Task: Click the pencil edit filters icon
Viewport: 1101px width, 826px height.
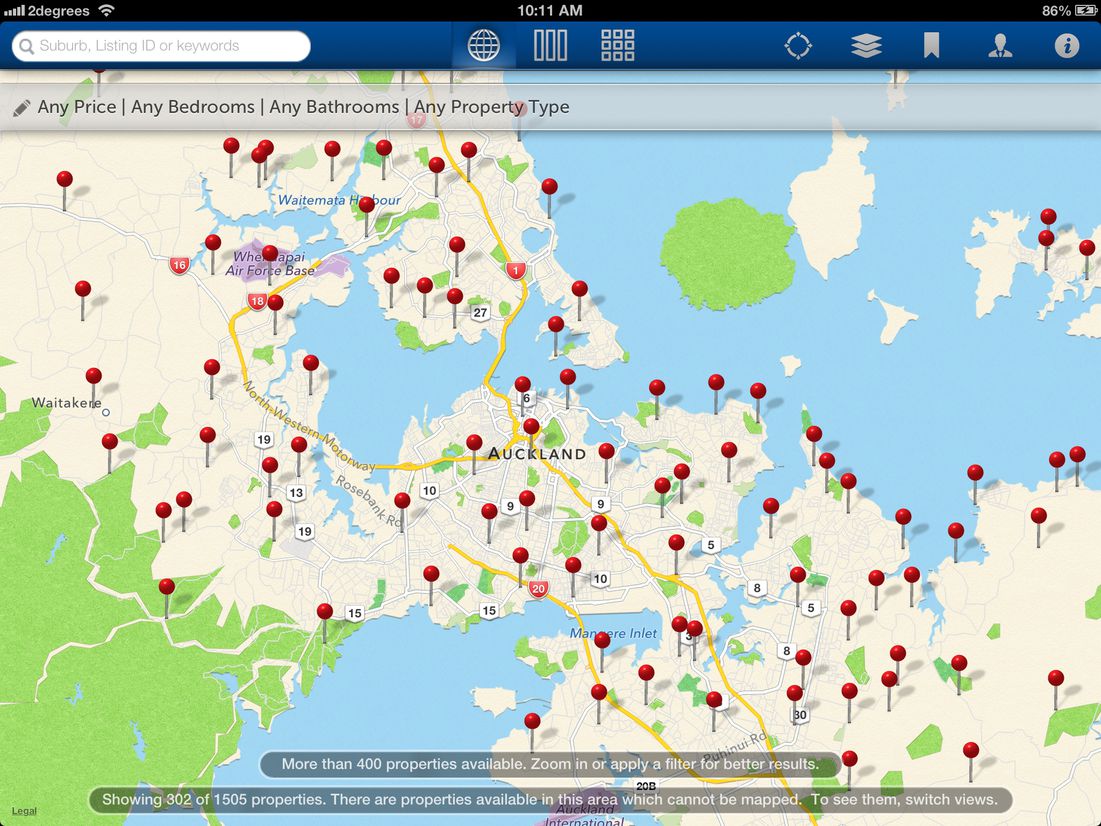Action: (22, 108)
